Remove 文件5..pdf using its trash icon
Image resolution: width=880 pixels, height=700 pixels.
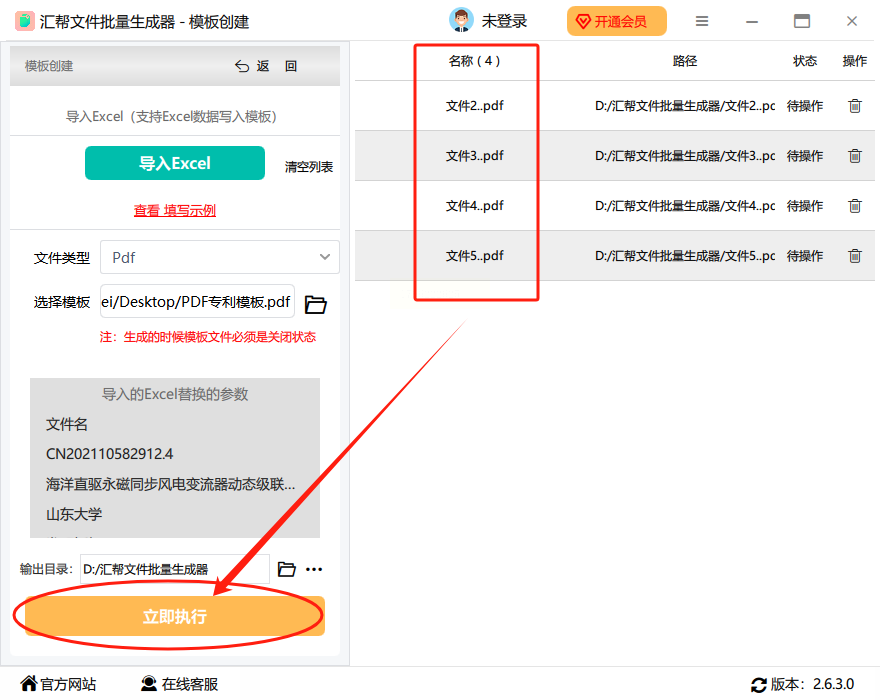point(854,255)
